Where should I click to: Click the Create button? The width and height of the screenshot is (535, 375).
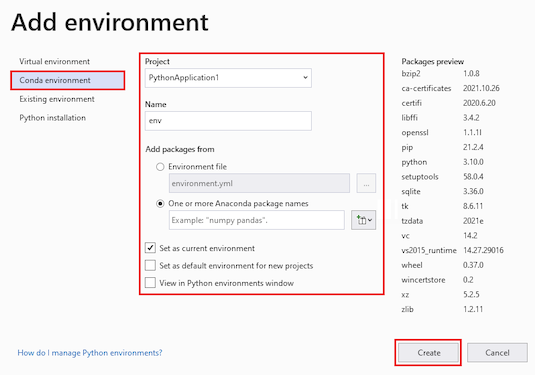click(x=429, y=352)
